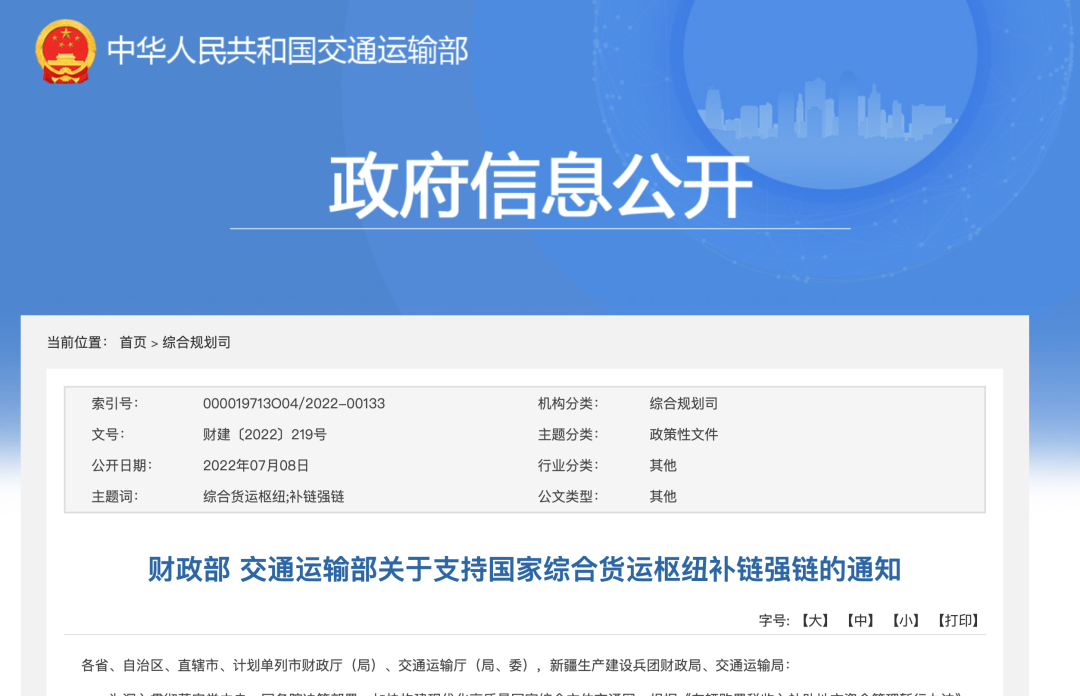Click 其他 in the 行业分类 row
The image size is (1080, 696).
tap(663, 466)
